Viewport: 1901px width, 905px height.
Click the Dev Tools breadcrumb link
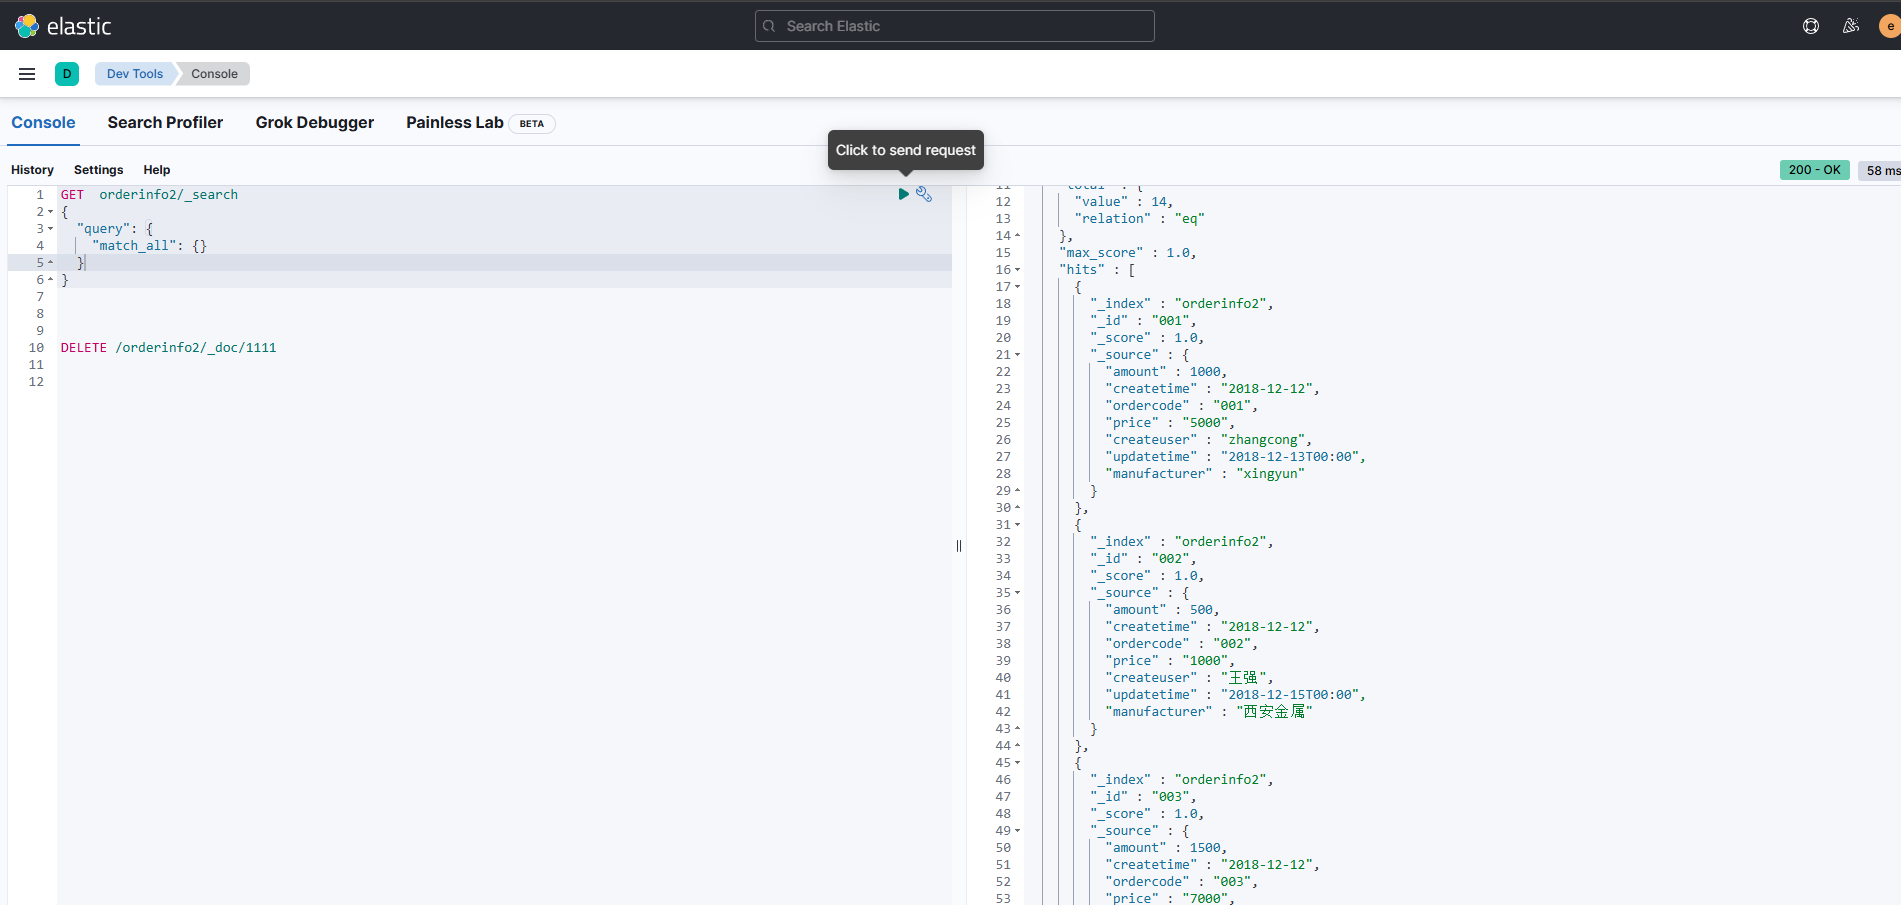pyautogui.click(x=135, y=74)
